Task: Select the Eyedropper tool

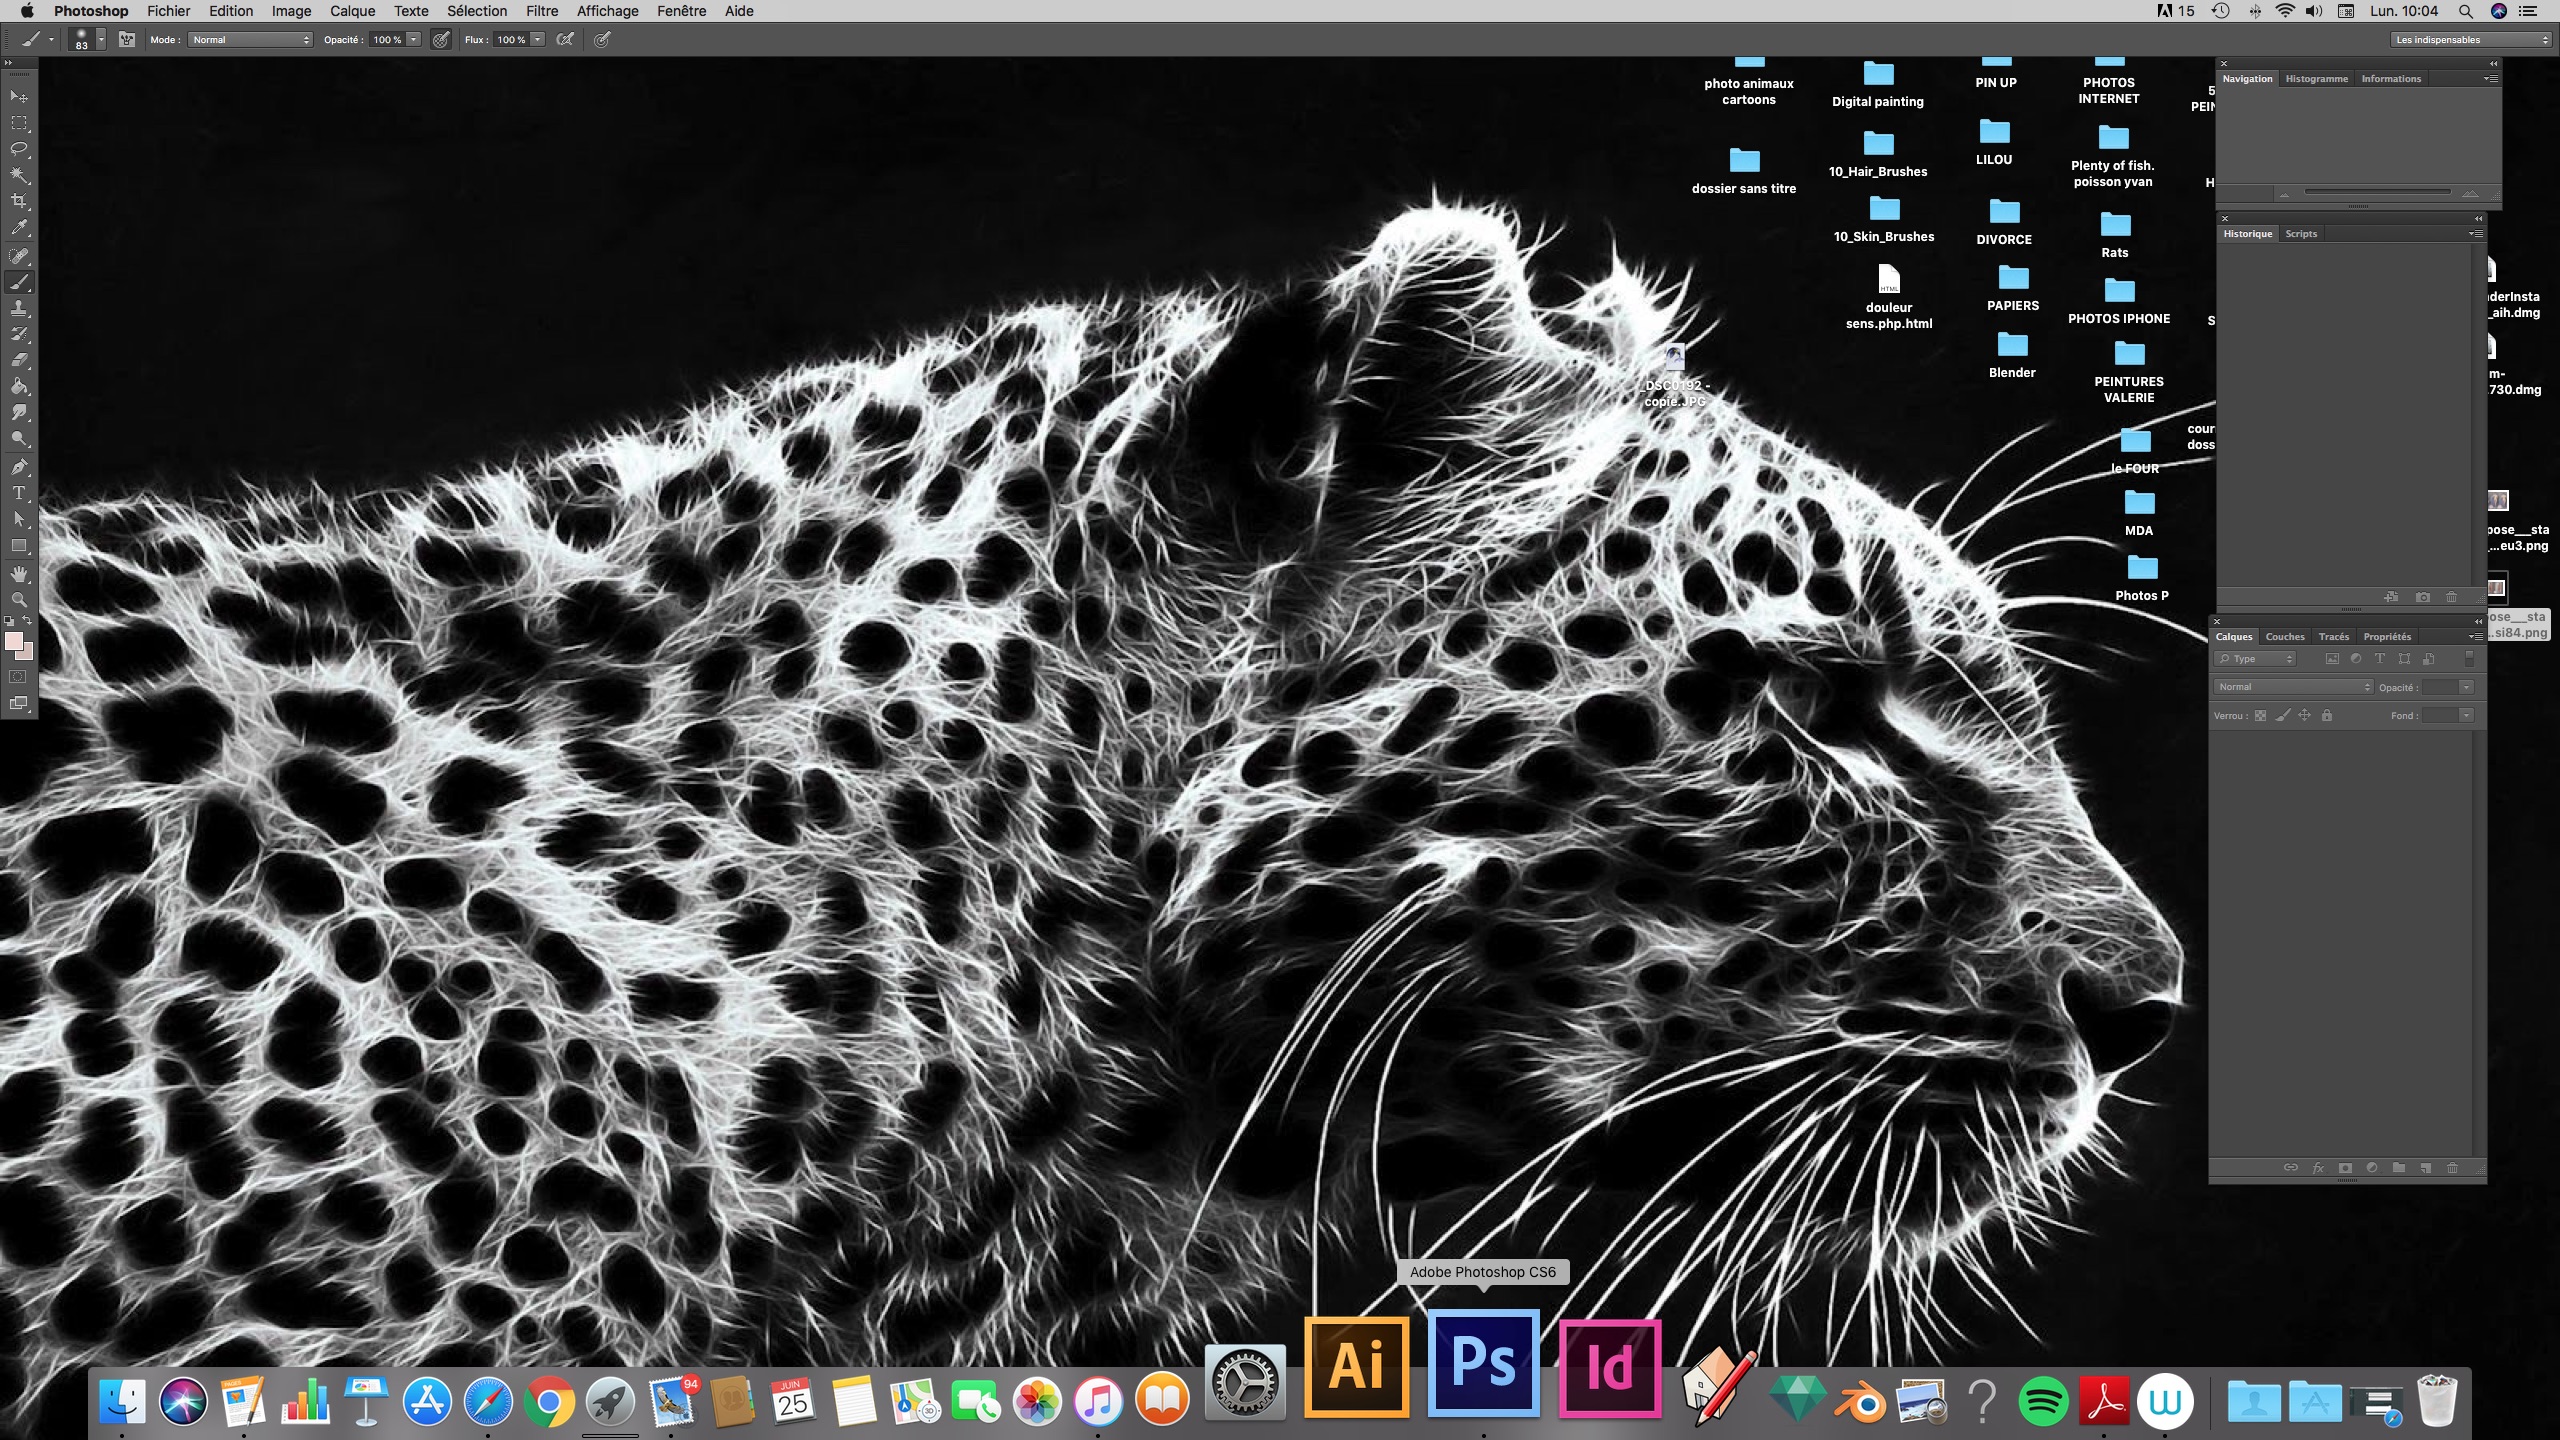Action: point(19,228)
